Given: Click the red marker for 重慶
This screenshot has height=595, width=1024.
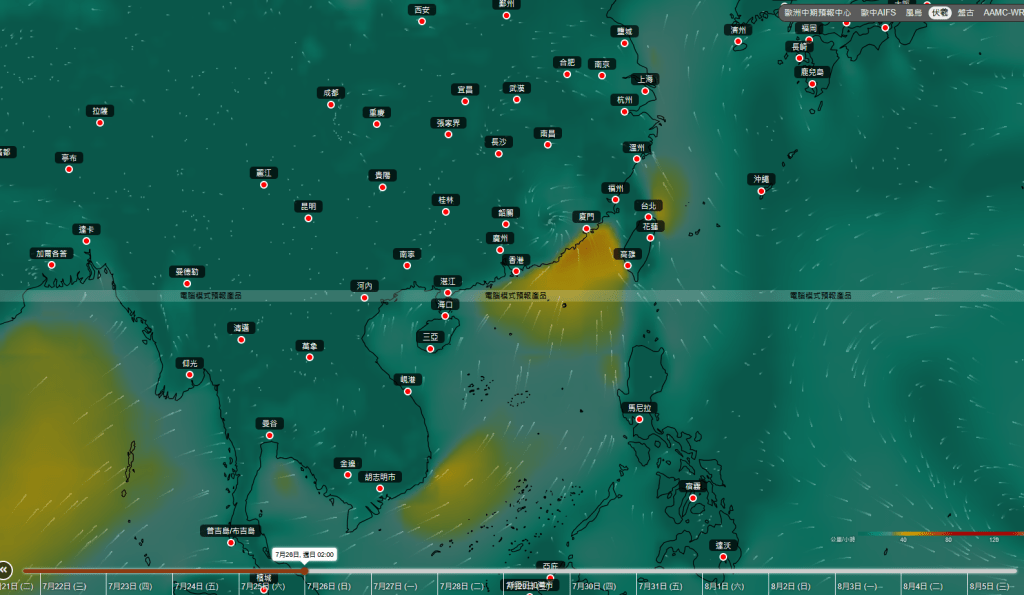Looking at the screenshot, I should click(x=377, y=124).
